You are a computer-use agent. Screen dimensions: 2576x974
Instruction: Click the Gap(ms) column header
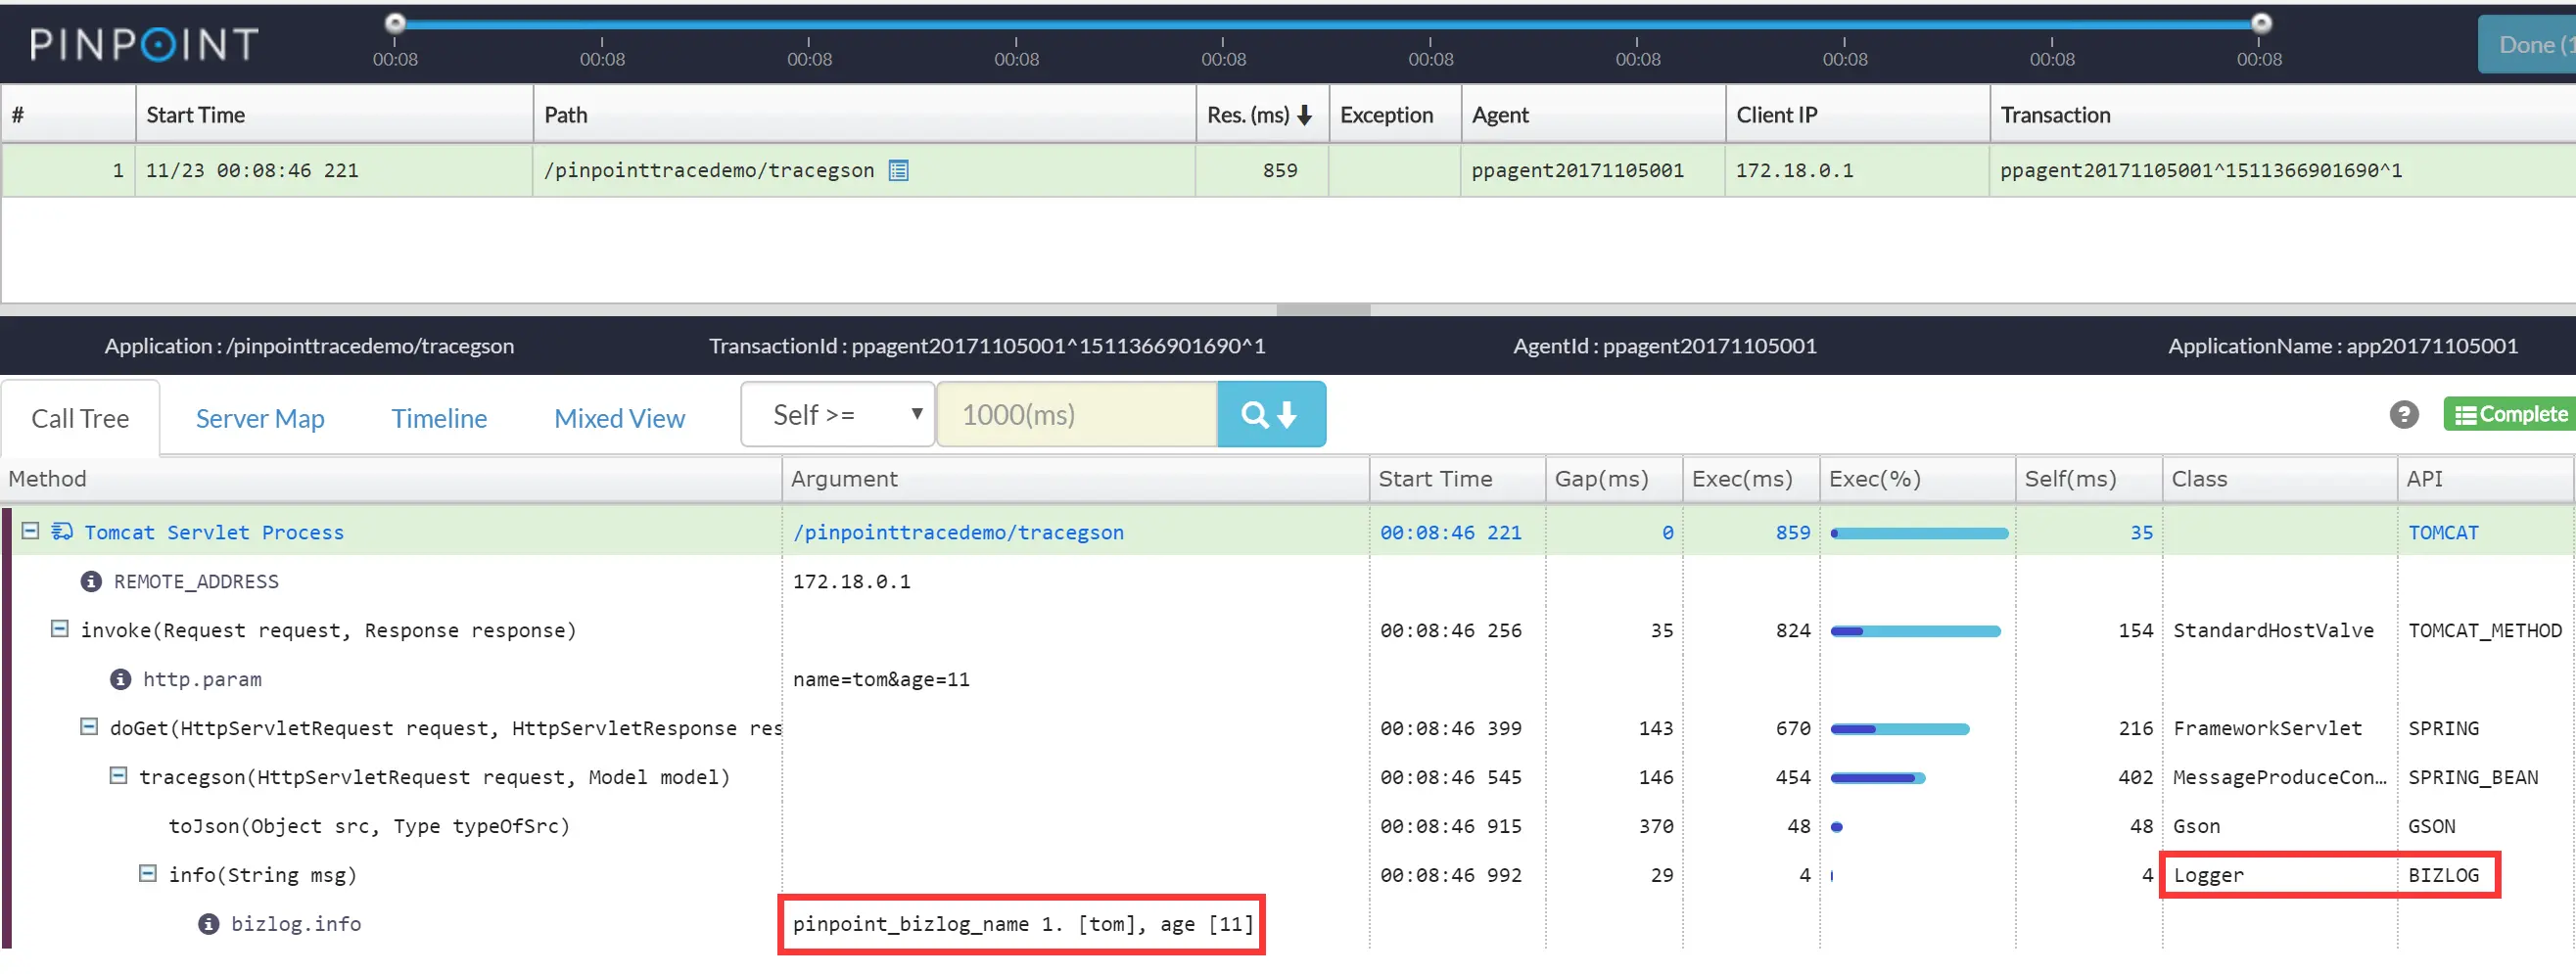click(1614, 479)
